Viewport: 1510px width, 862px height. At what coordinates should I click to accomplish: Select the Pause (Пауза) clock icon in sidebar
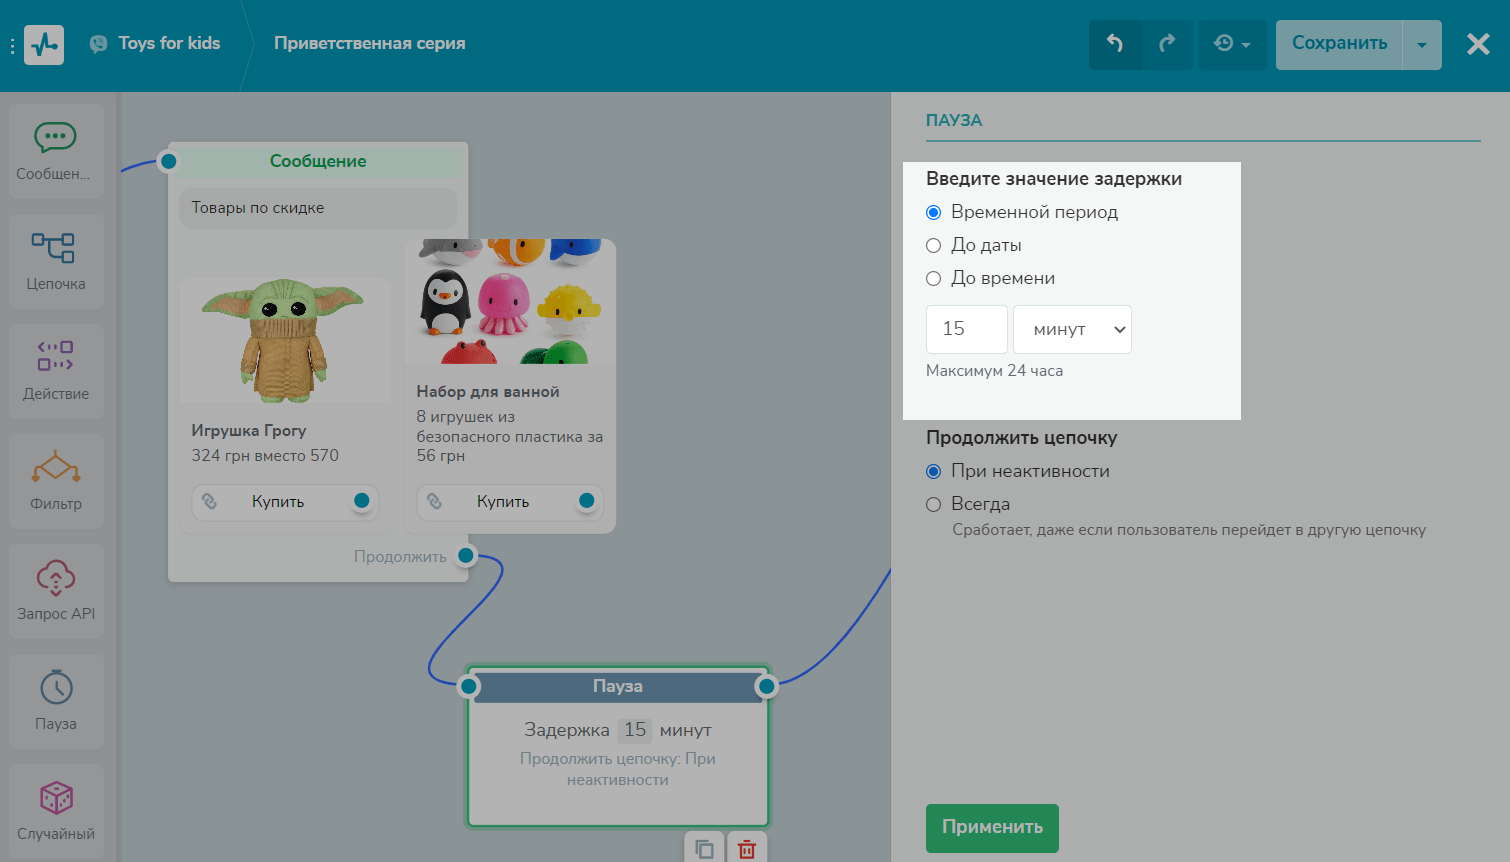click(55, 688)
